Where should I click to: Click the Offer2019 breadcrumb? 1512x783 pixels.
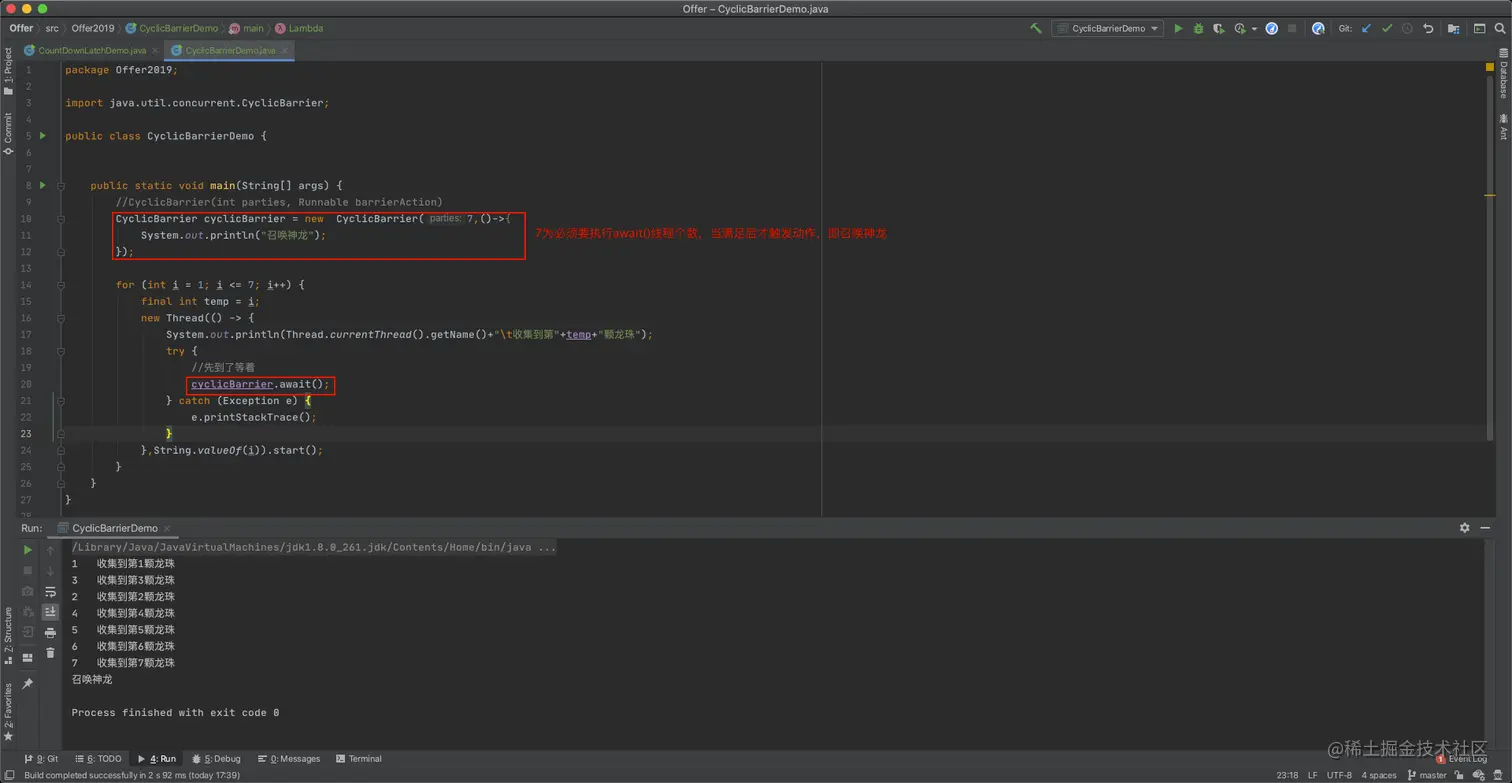click(93, 28)
